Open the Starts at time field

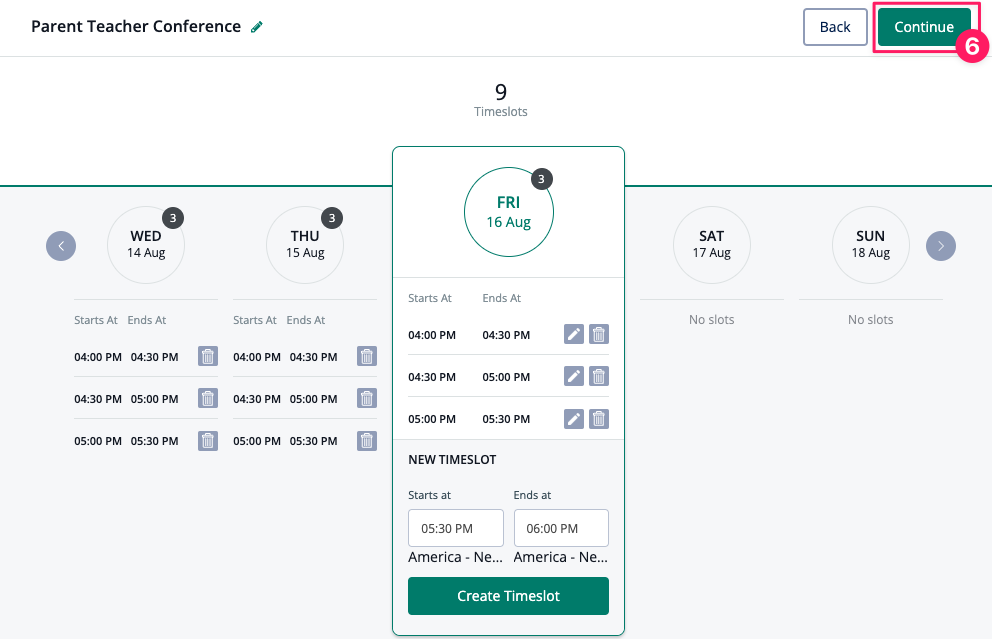[455, 528]
